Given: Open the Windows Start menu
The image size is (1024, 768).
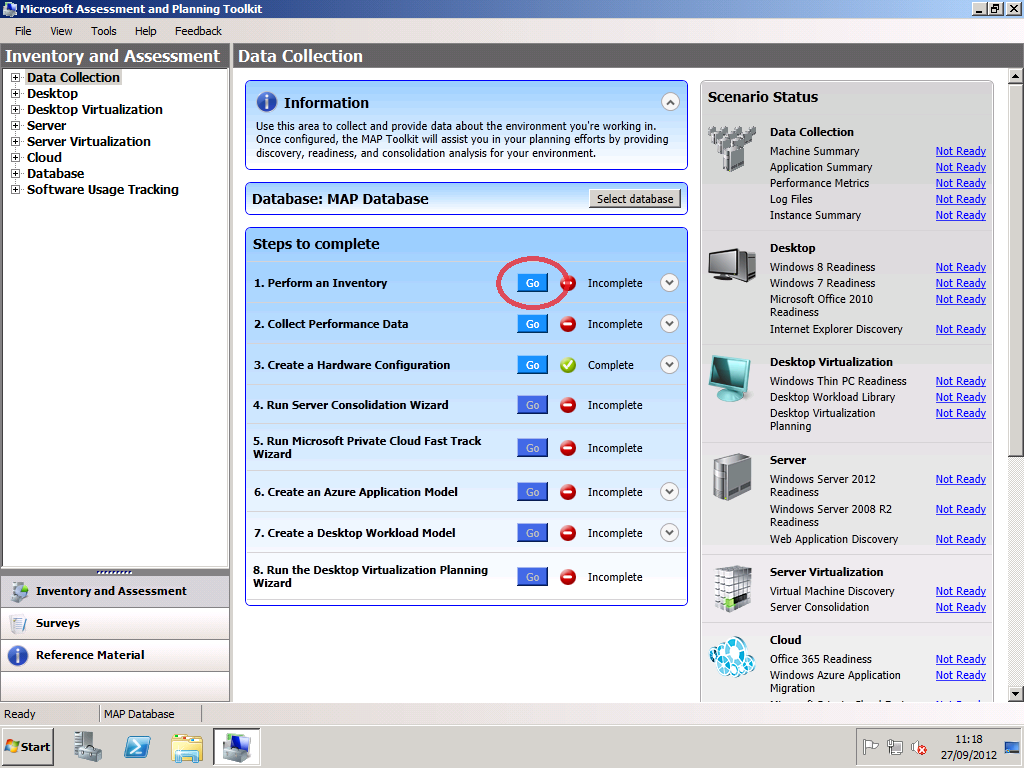Looking at the screenshot, I should tap(27, 746).
